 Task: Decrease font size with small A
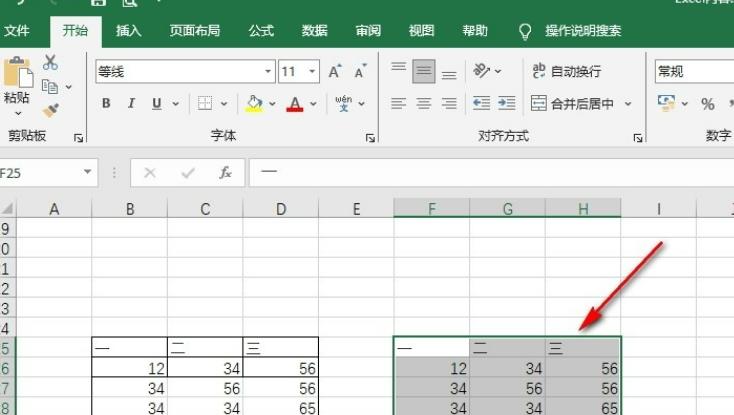360,72
